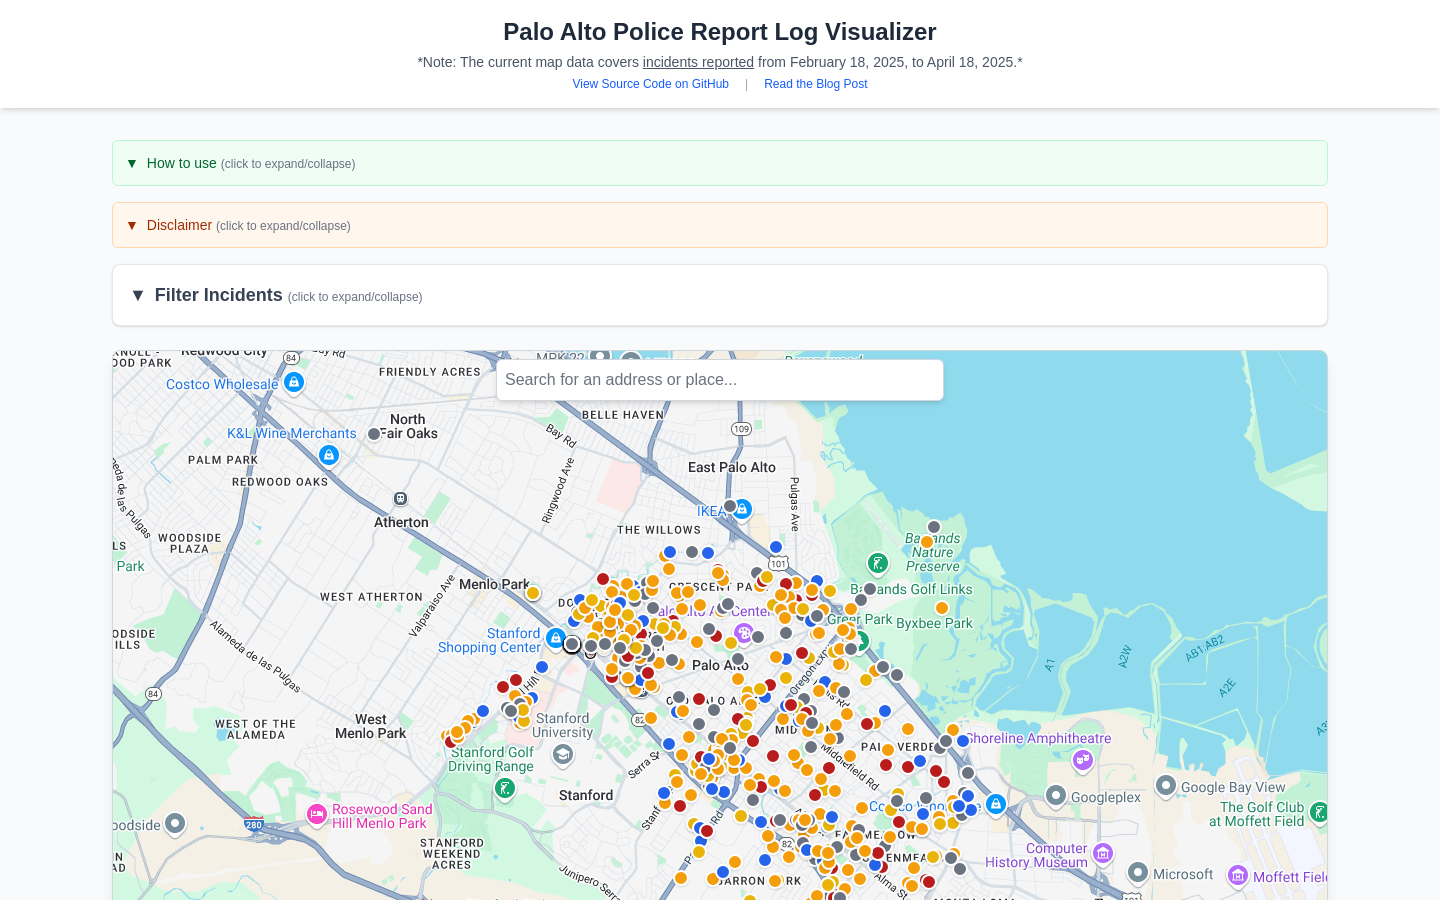
Task: Click the orange marker beside Menlo Park label
Action: point(533,593)
